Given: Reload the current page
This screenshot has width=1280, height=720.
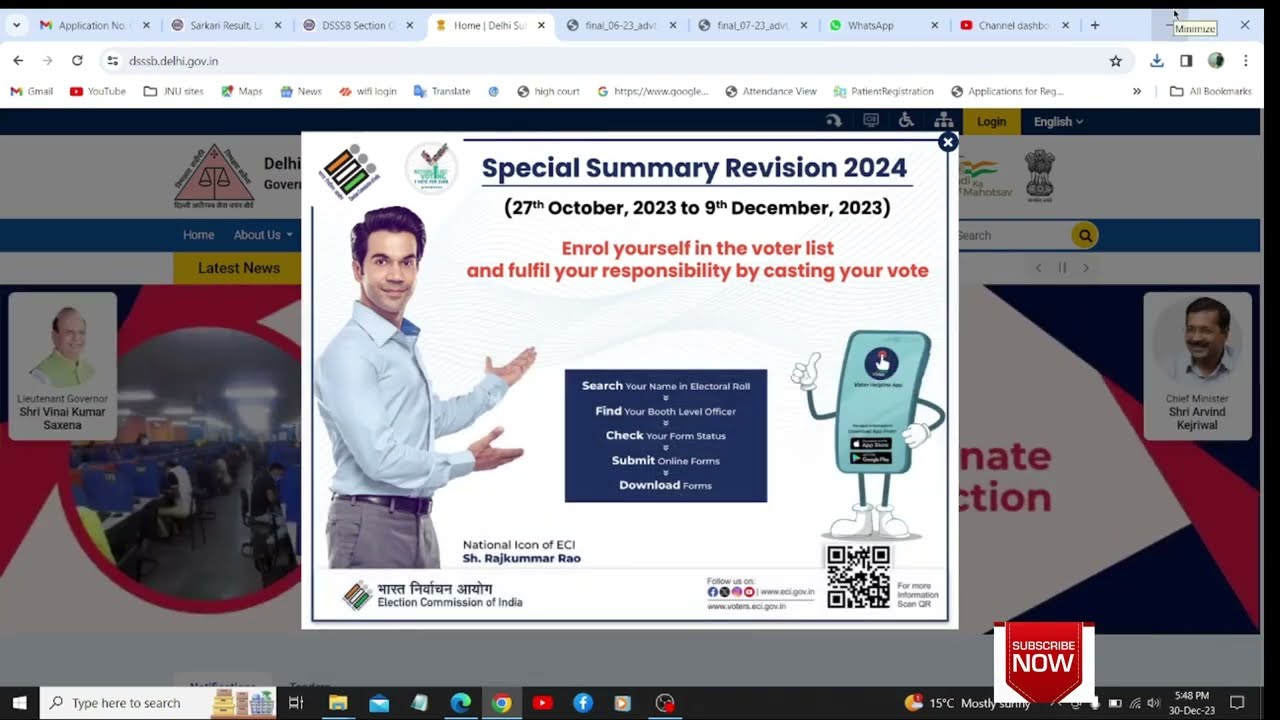Looking at the screenshot, I should tap(77, 61).
